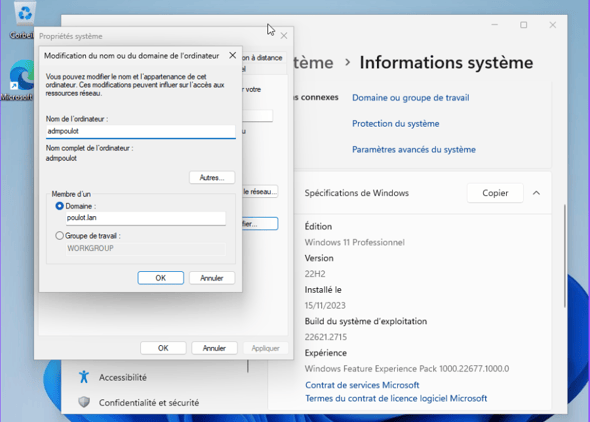This screenshot has width=590, height=422.
Task: Open Accessibilité settings category
Action: pos(123,377)
